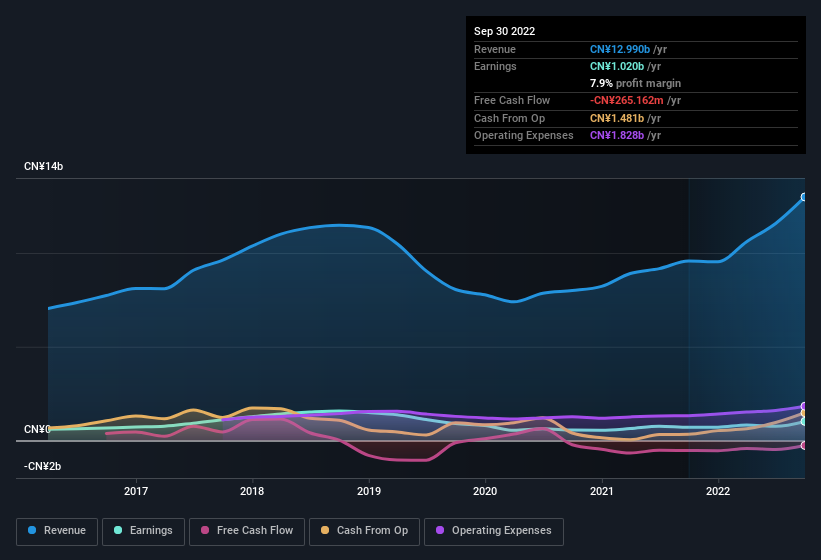
Task: Click the 7.9% profit margin text
Action: pyautogui.click(x=635, y=83)
